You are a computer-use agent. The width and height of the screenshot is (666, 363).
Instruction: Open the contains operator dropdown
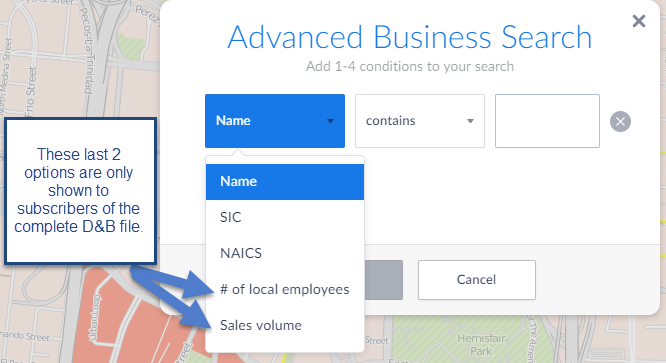[420, 121]
